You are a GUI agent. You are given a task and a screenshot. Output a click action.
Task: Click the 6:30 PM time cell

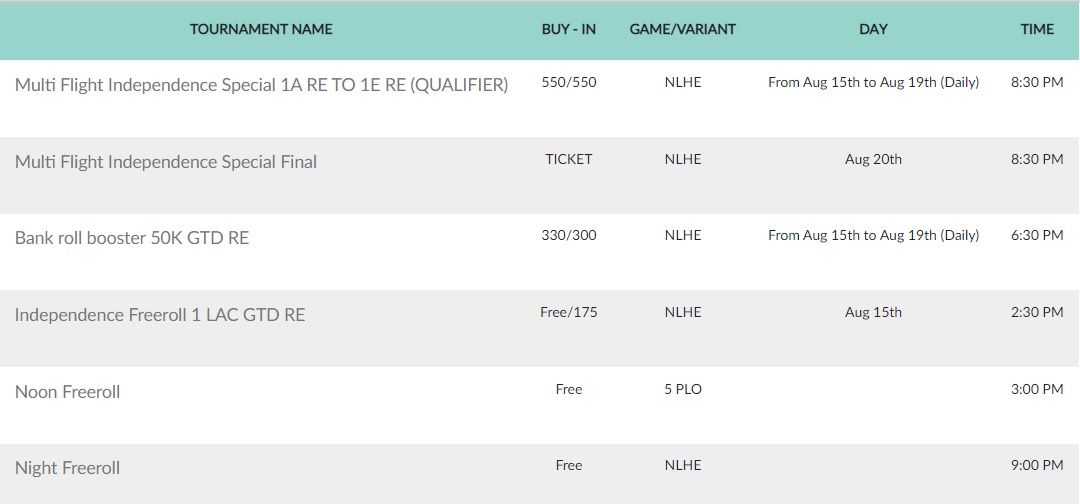tap(1037, 235)
